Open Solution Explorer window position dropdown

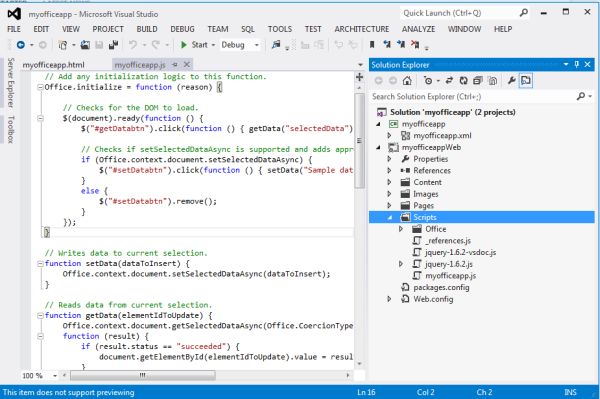[x=566, y=65]
